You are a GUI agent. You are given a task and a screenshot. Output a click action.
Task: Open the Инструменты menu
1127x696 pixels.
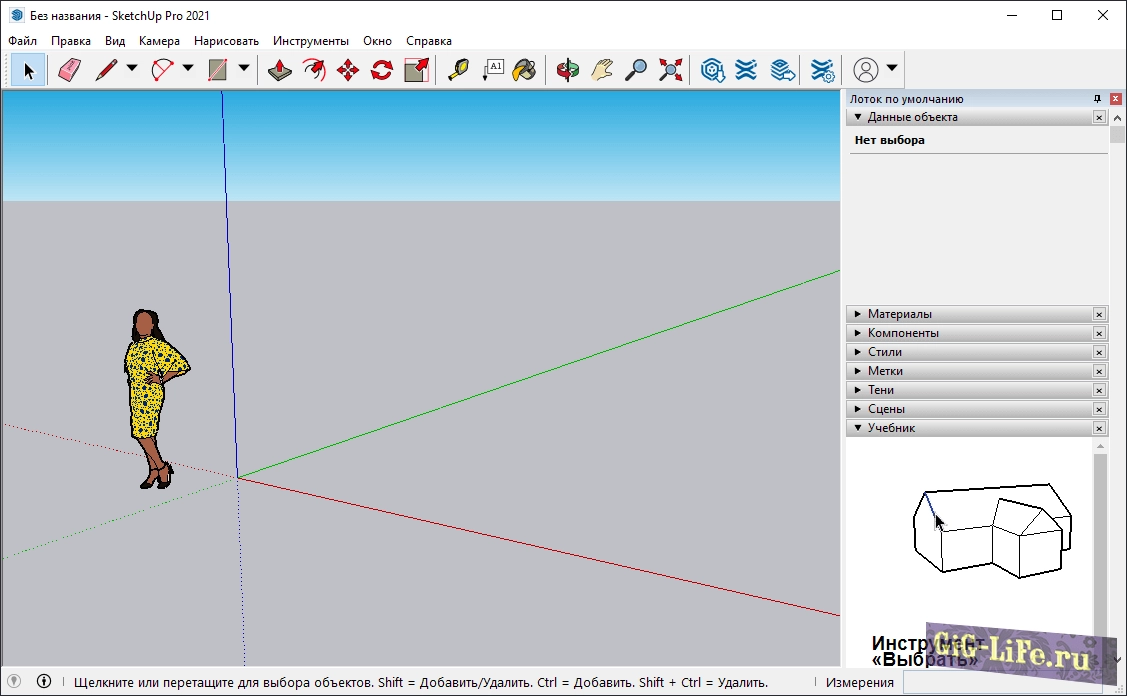[x=310, y=41]
